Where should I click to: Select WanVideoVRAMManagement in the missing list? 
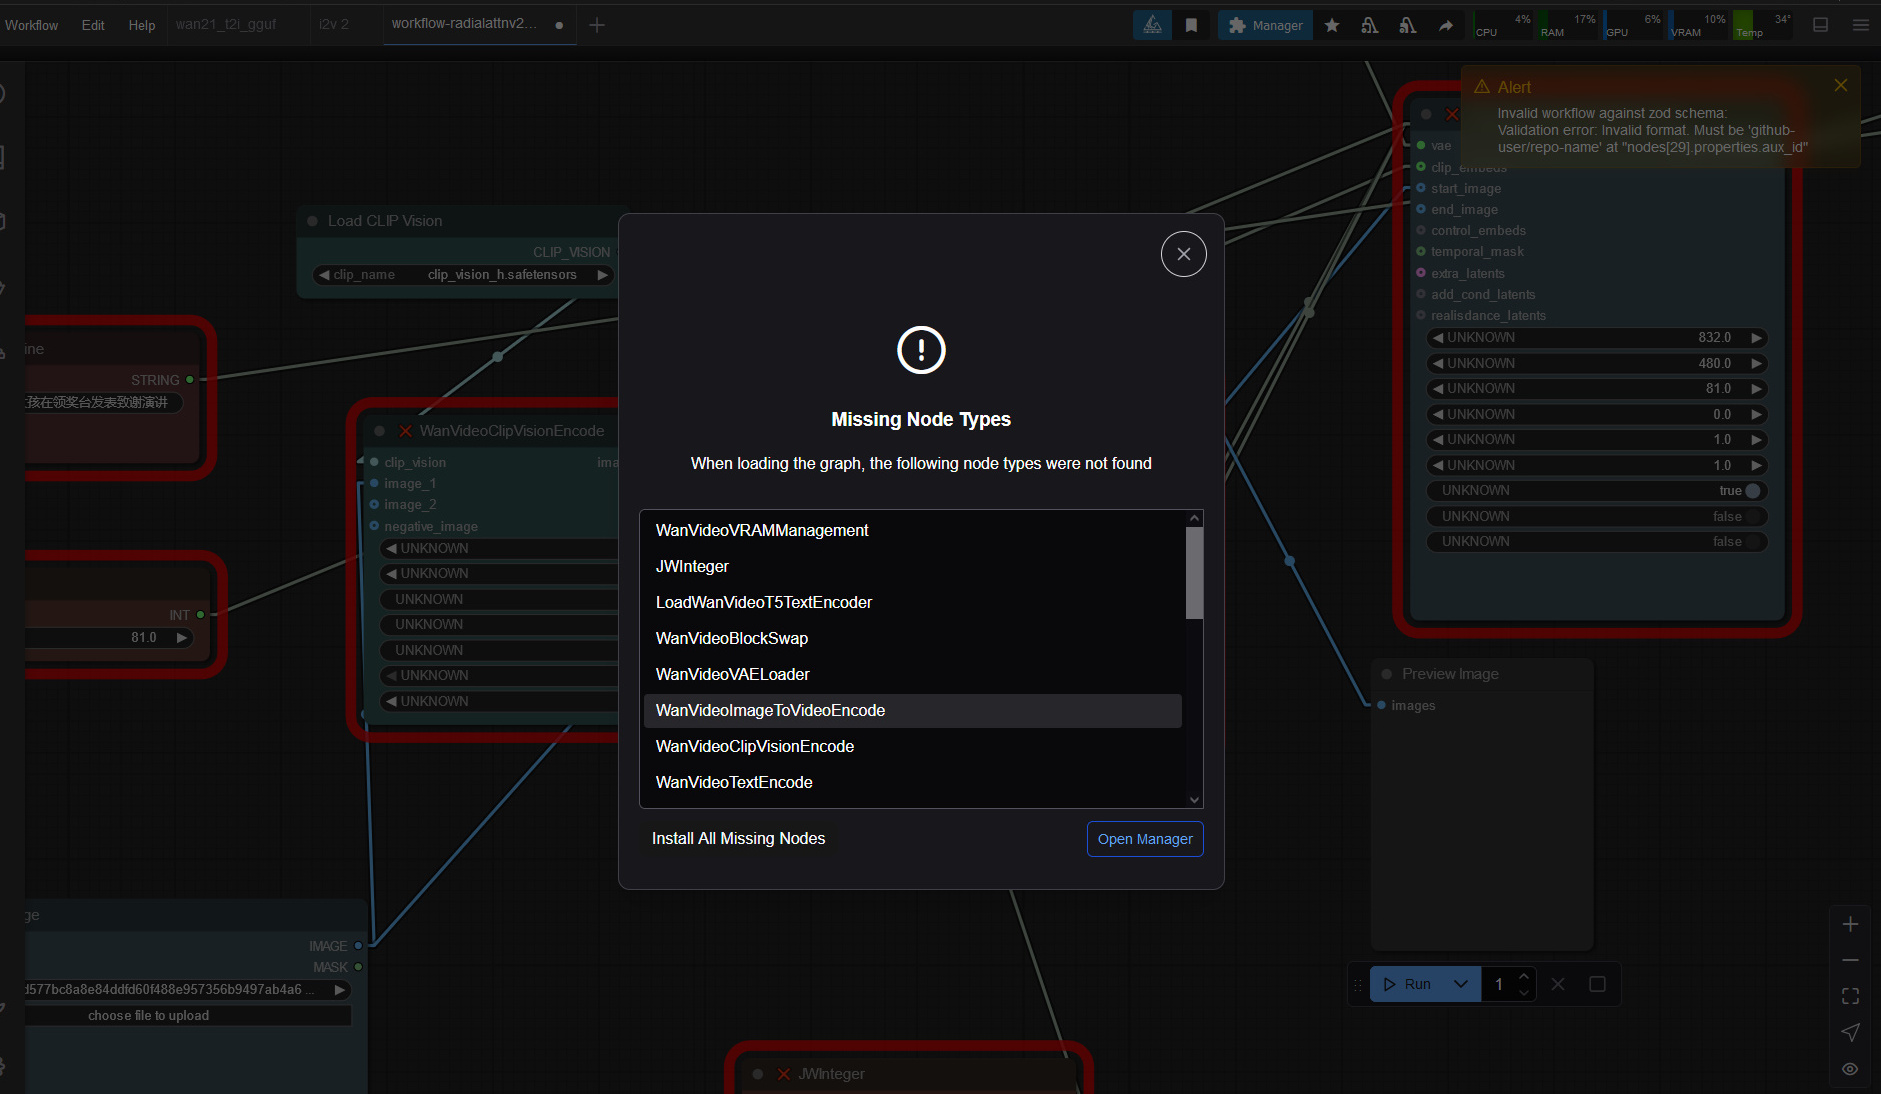point(912,530)
